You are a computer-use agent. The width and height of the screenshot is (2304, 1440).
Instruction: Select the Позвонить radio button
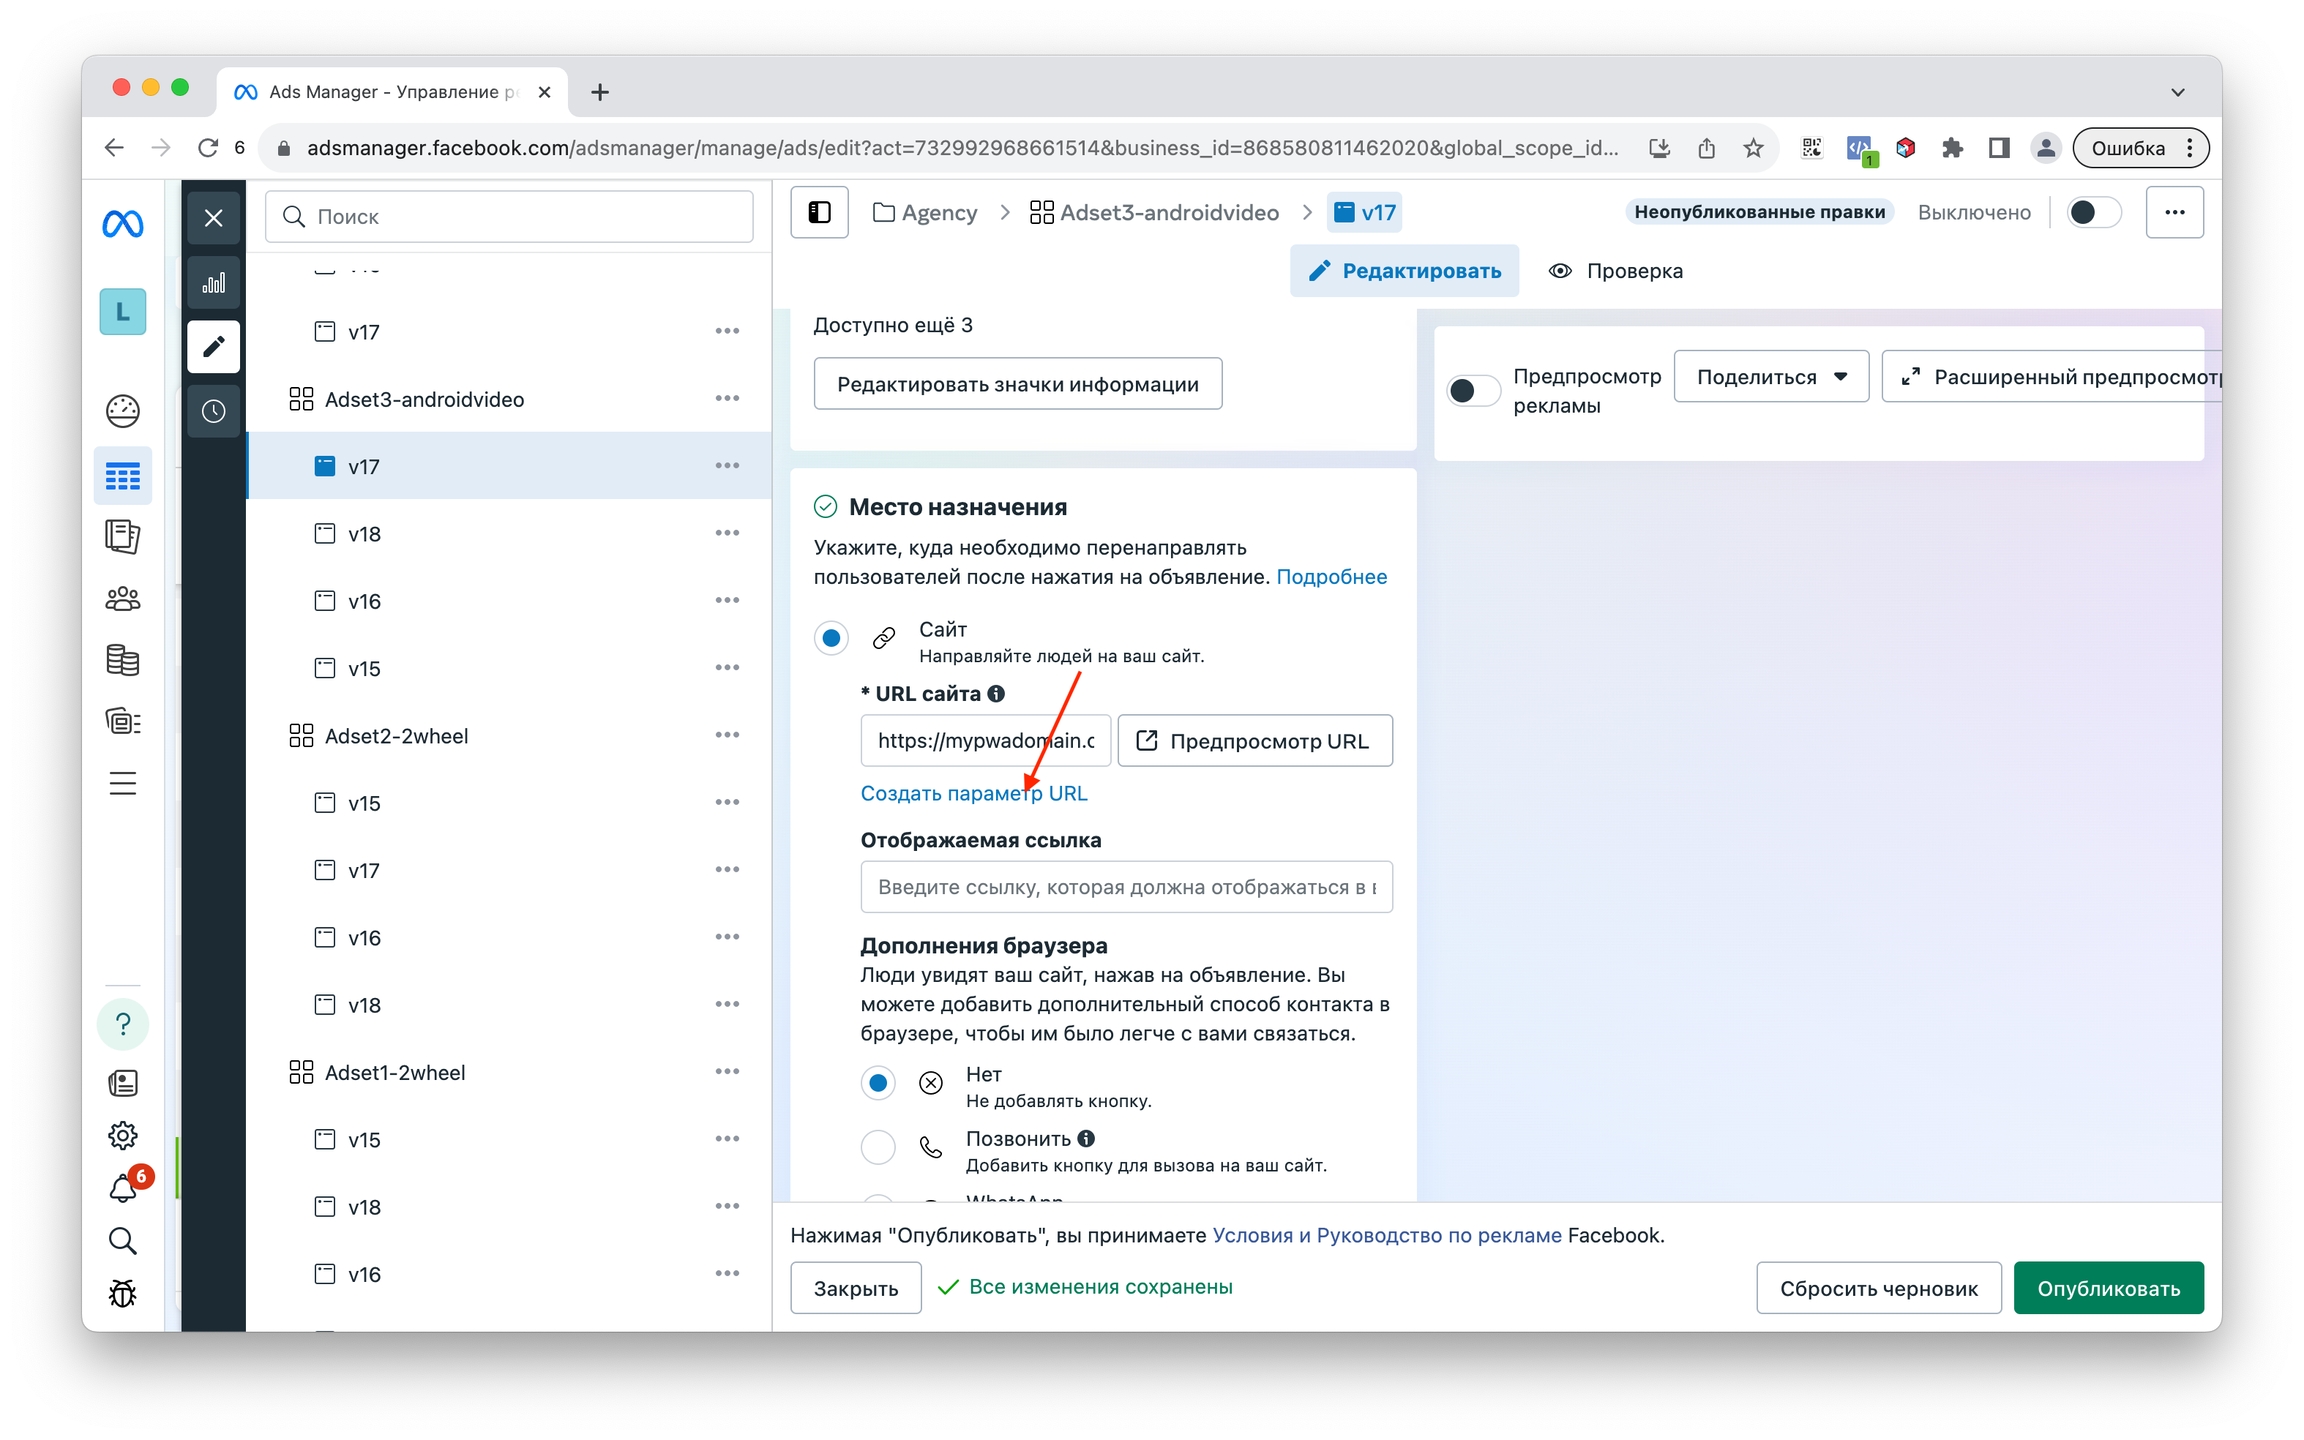[878, 1146]
